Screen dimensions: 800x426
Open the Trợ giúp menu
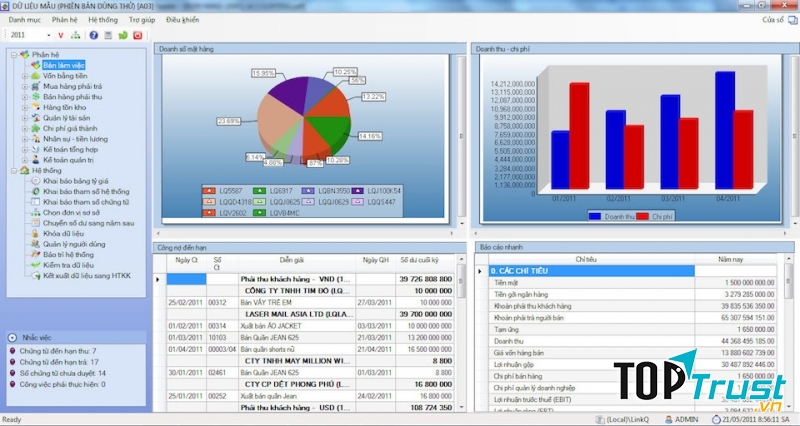142,19
